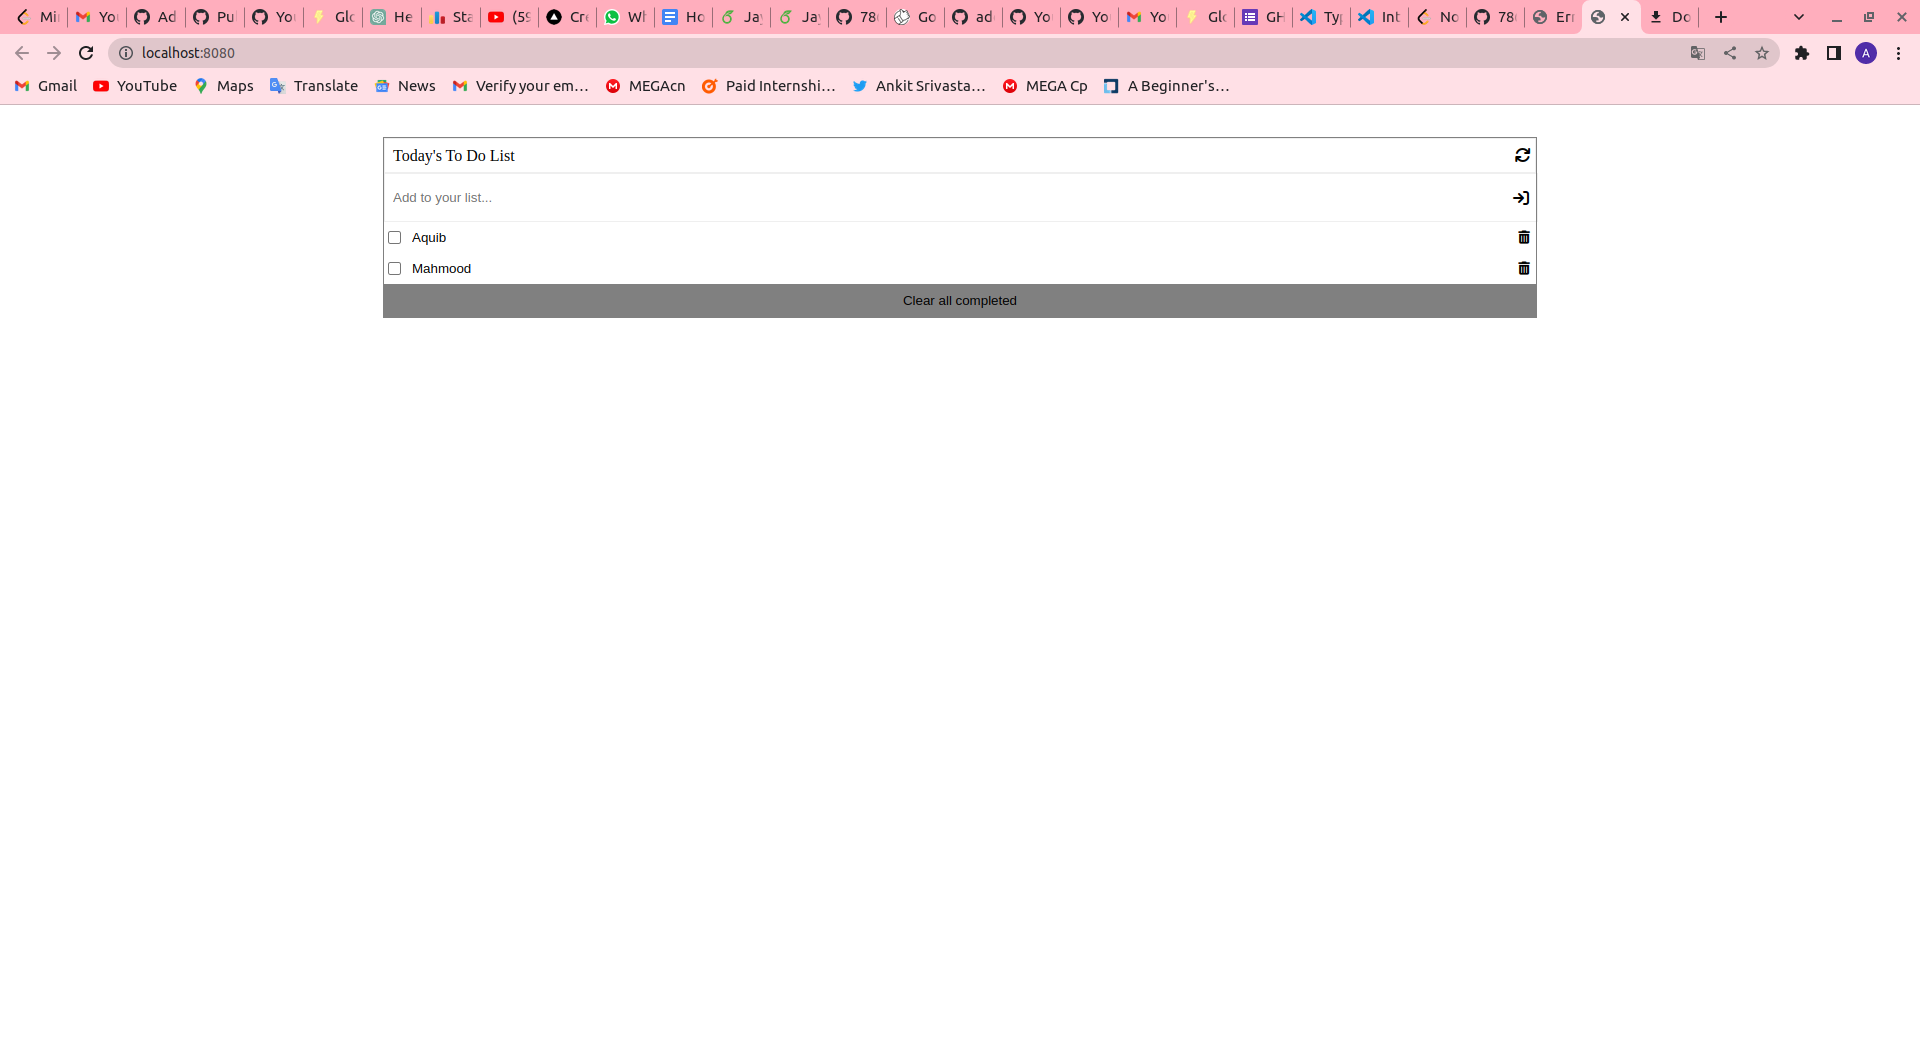This screenshot has width=1920, height=1053.
Task: Open the Gmail bookmark link
Action: point(44,86)
